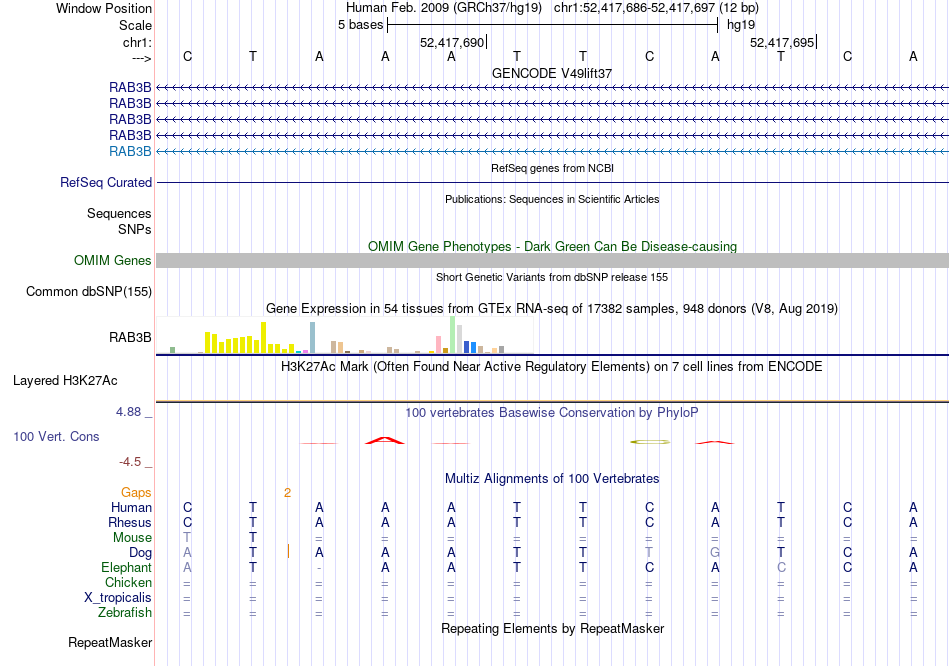The height and width of the screenshot is (666, 950).
Task: Click the orange gap count 2
Action: coord(287,493)
